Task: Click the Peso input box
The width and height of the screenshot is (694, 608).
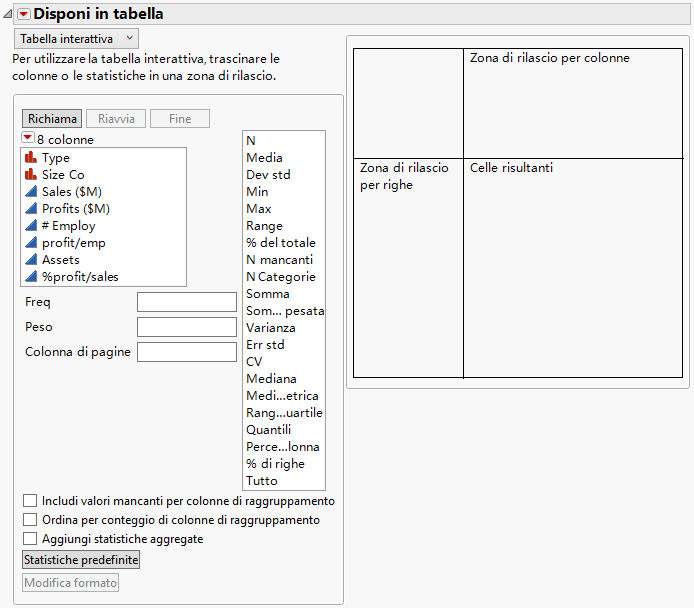Action: (187, 327)
